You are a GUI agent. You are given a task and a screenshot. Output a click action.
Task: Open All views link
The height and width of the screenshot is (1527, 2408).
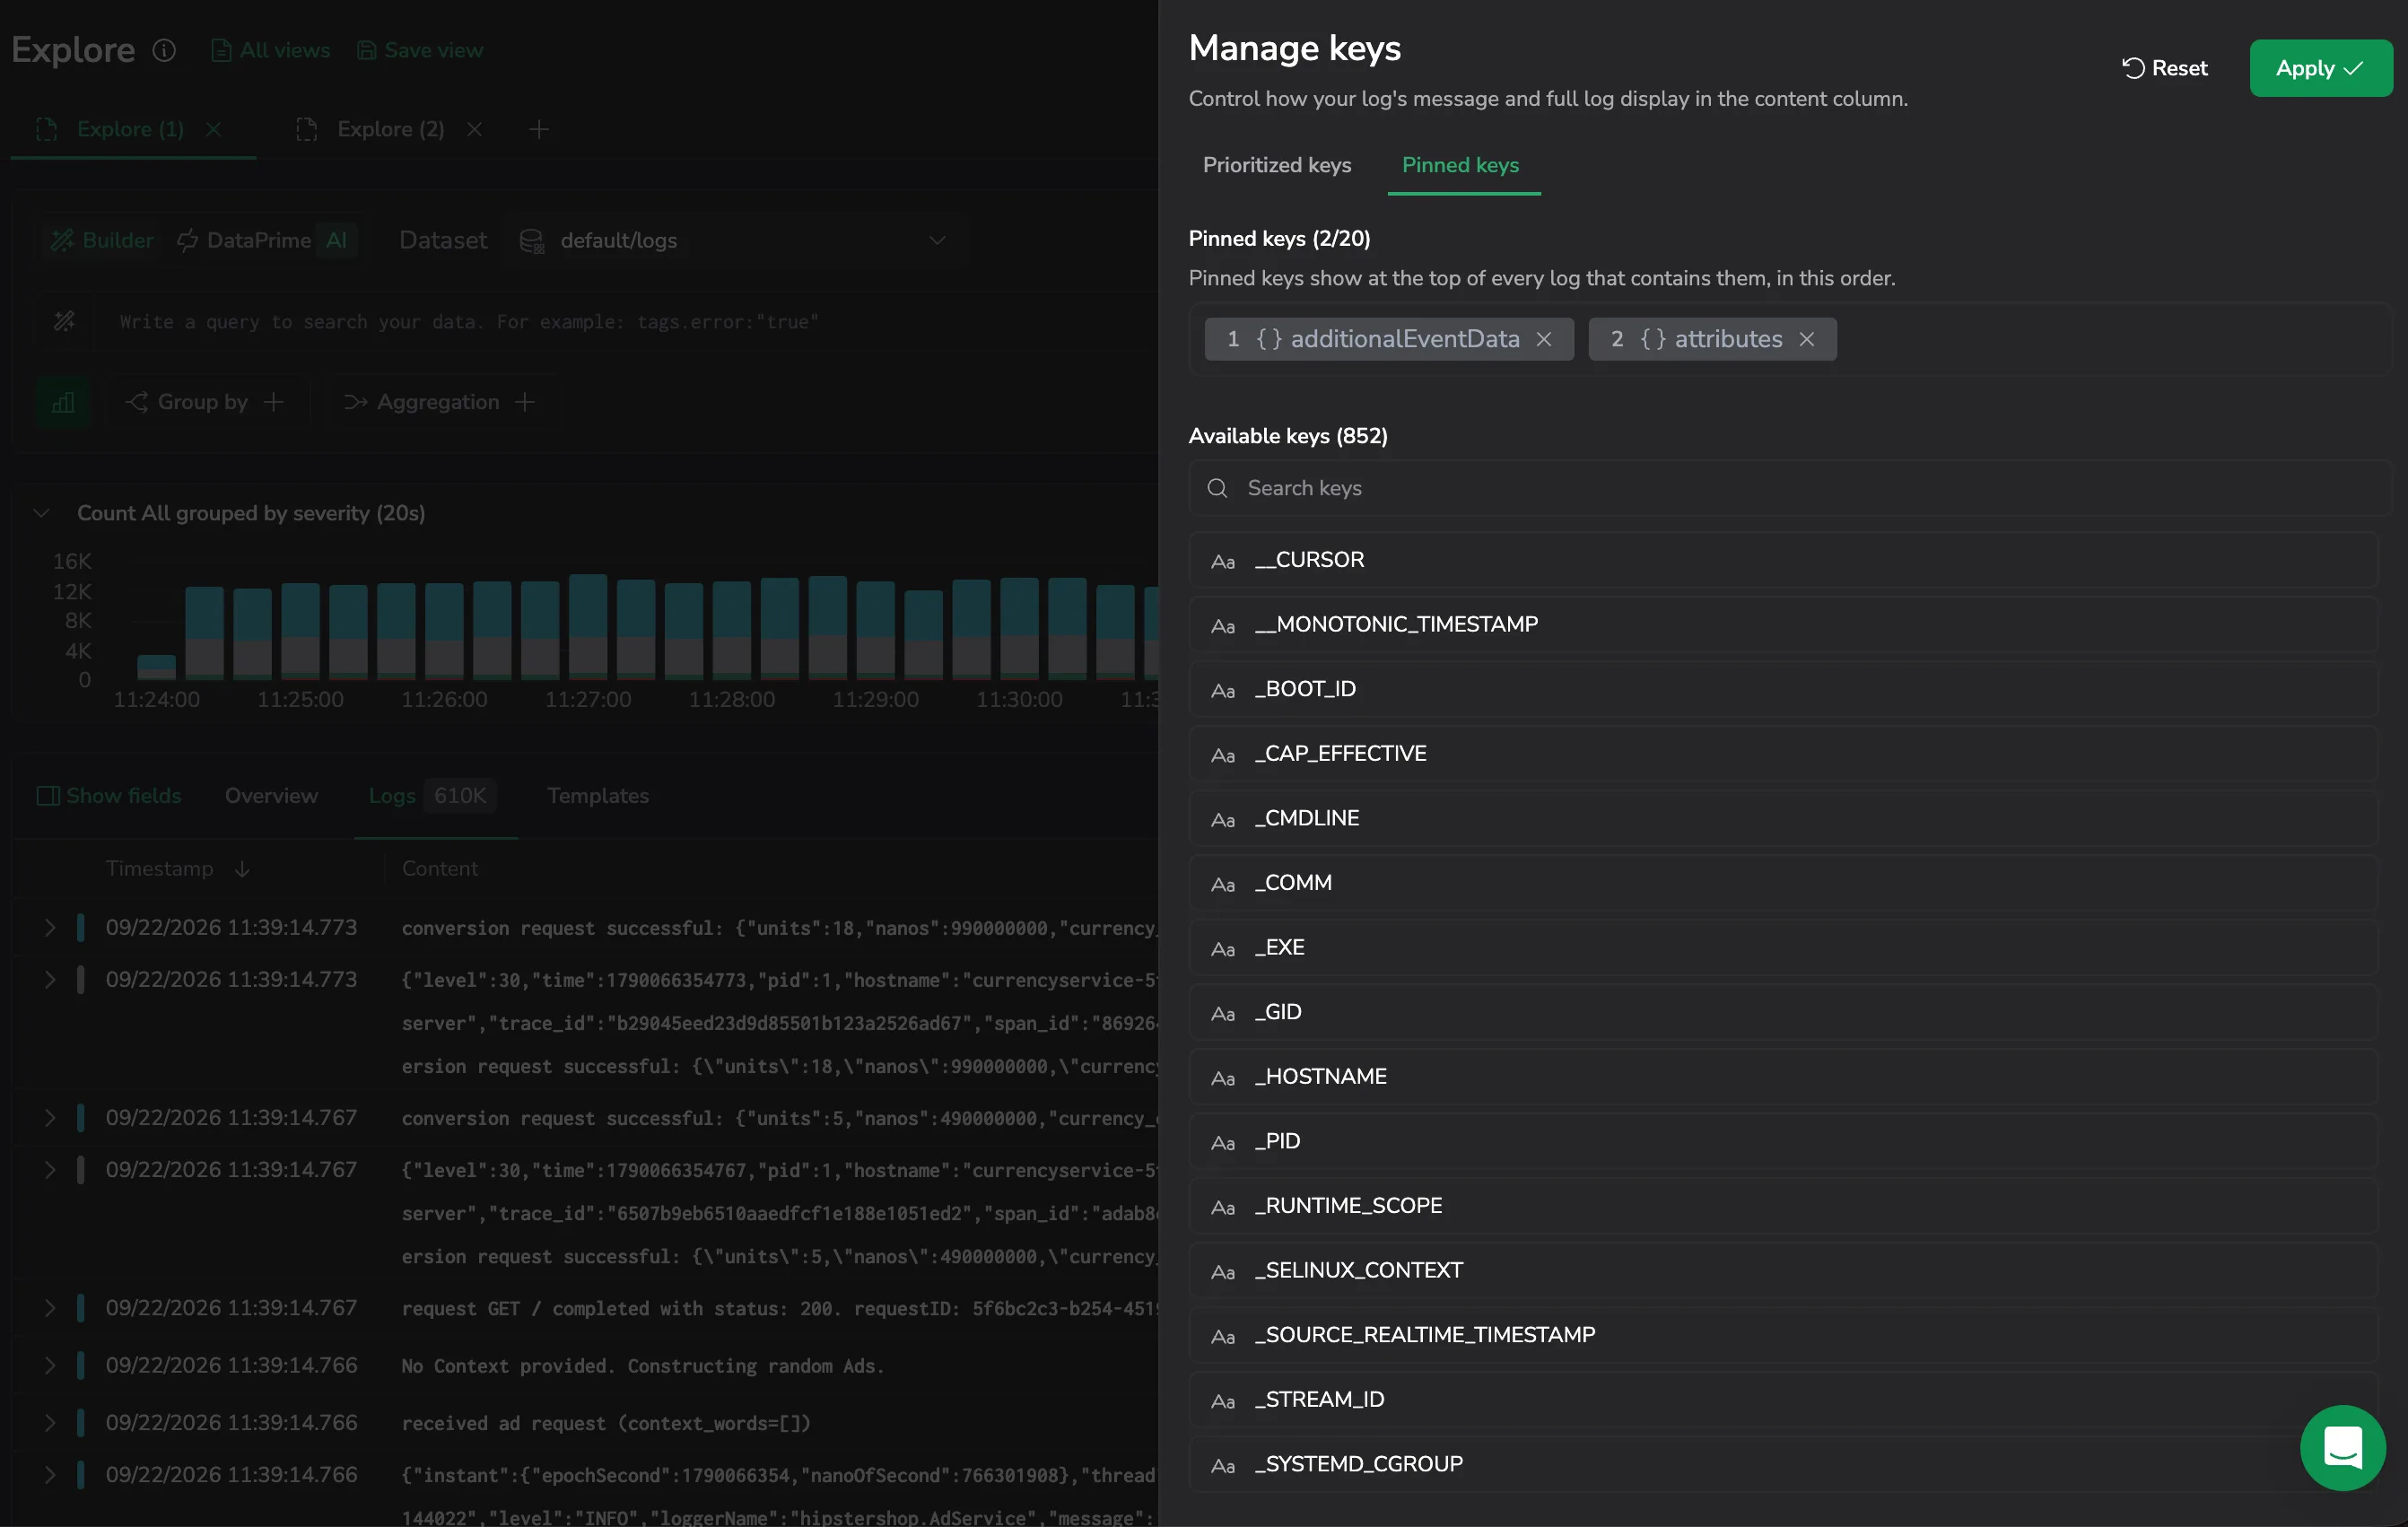coord(271,50)
